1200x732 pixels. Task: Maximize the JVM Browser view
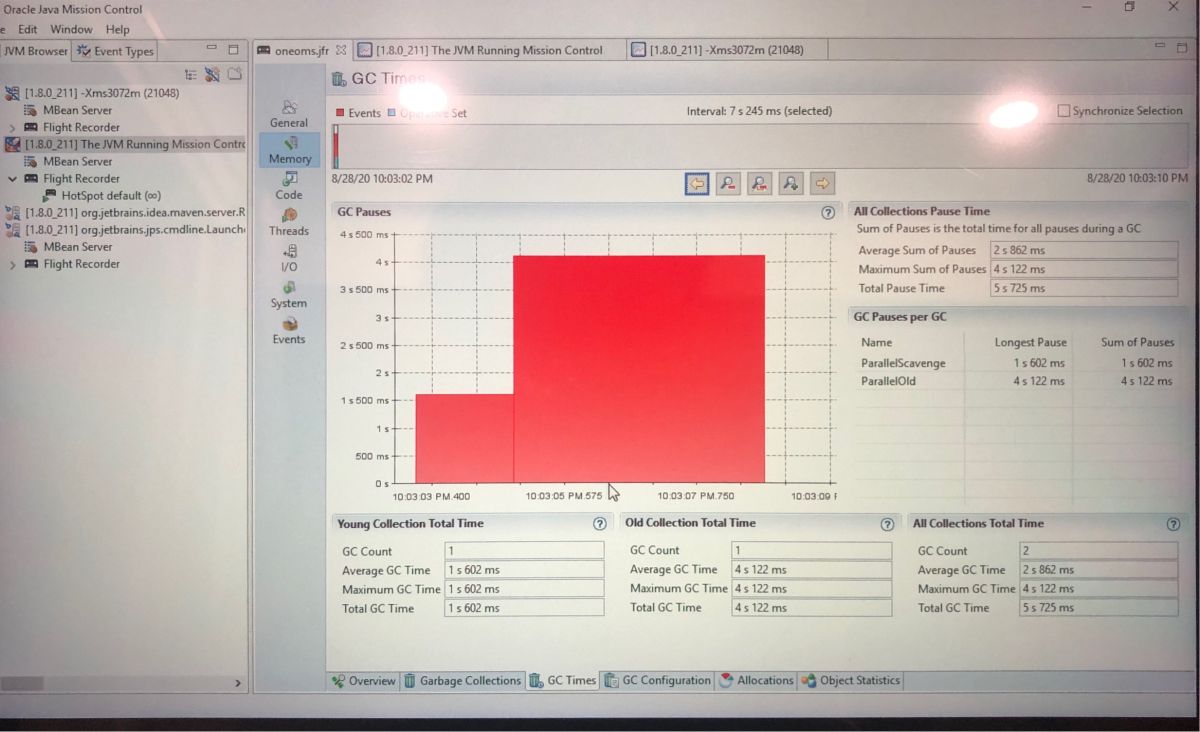(233, 49)
